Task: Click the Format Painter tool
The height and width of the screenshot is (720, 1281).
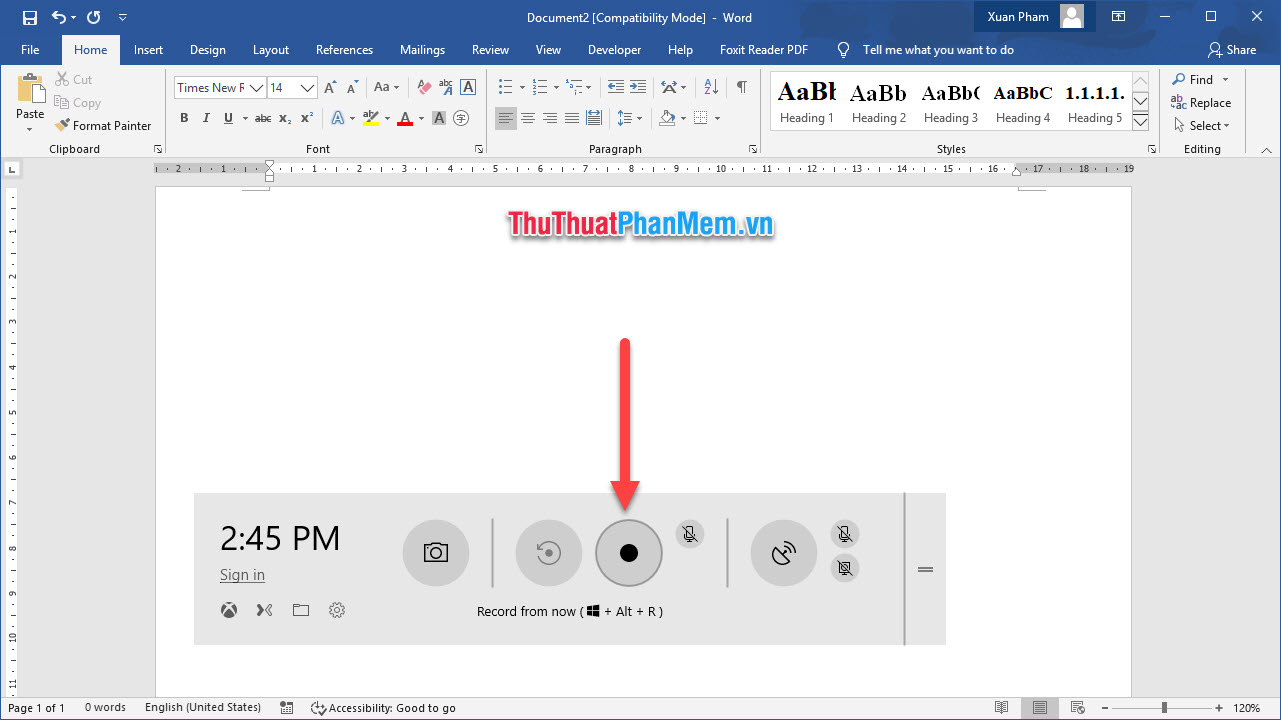Action: (104, 125)
